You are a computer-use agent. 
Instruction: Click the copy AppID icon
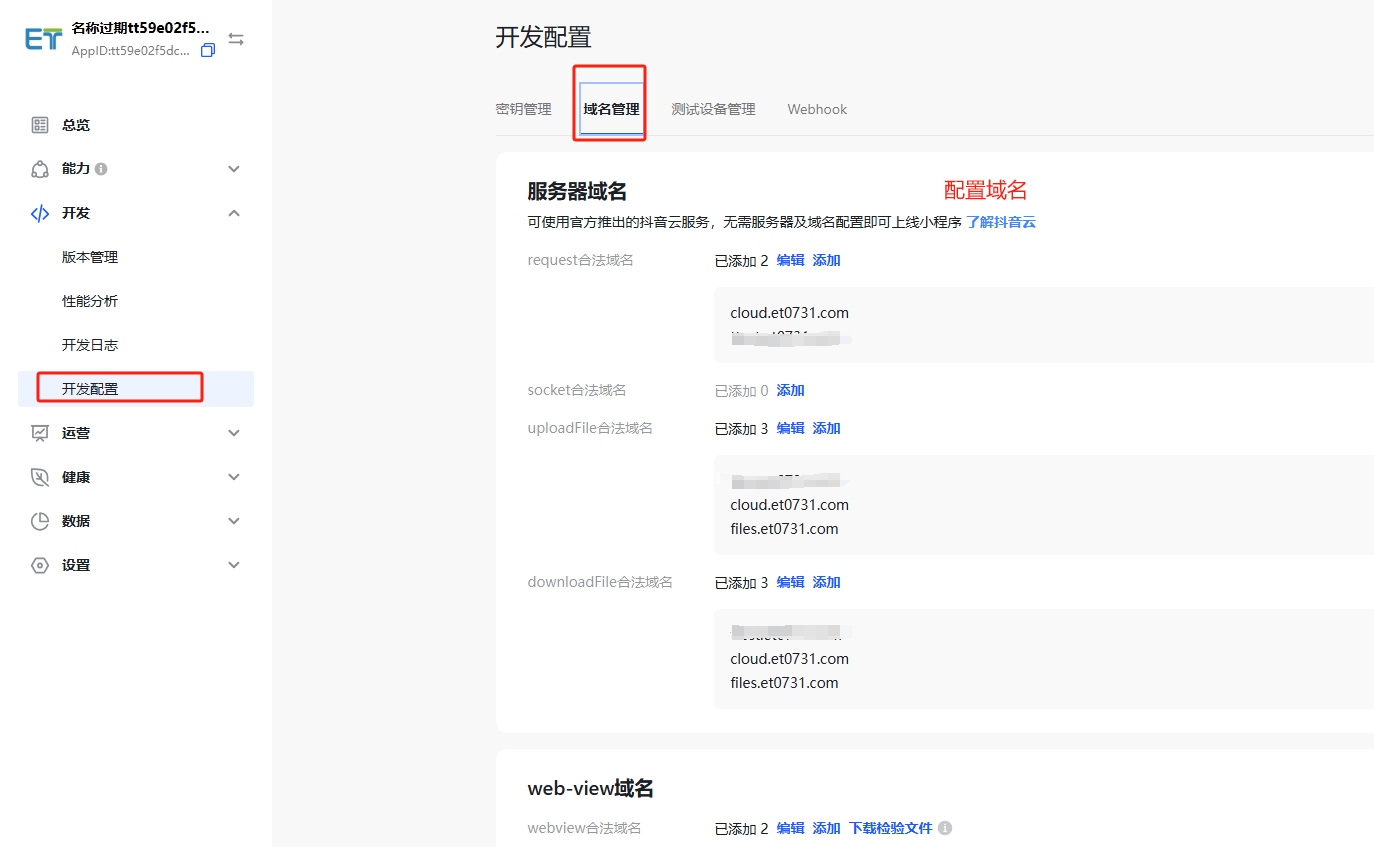[208, 50]
